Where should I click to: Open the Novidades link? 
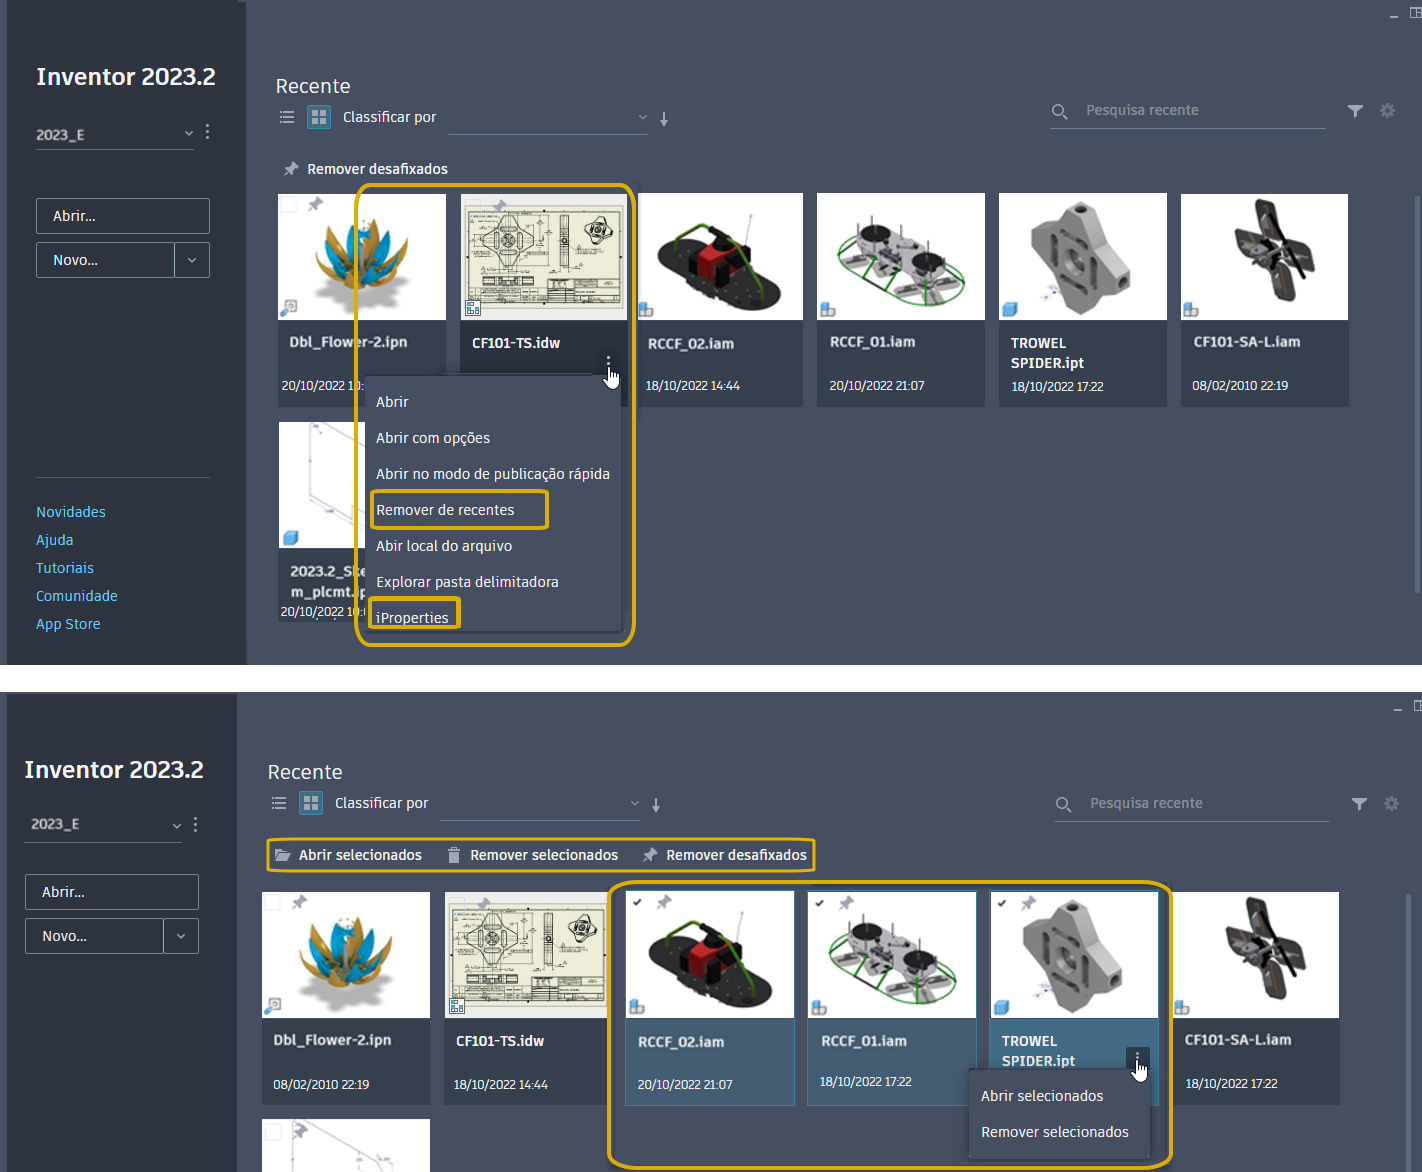pos(71,512)
